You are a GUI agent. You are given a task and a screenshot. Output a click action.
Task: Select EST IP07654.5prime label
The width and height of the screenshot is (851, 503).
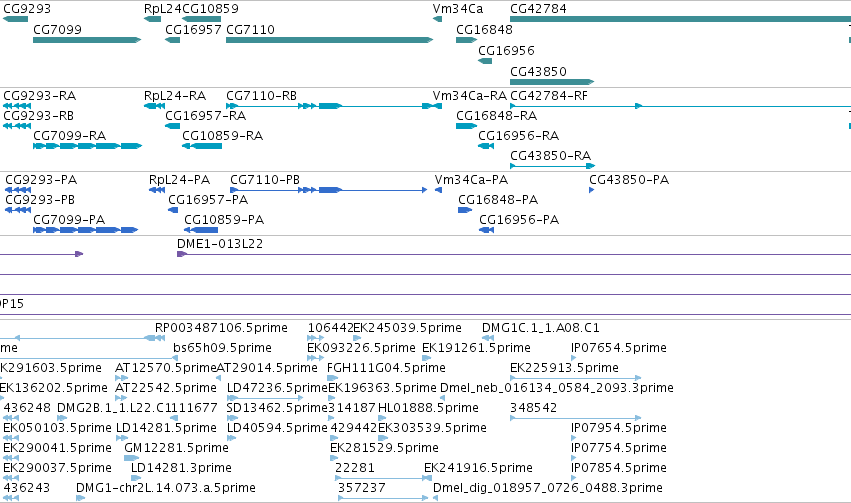619,348
